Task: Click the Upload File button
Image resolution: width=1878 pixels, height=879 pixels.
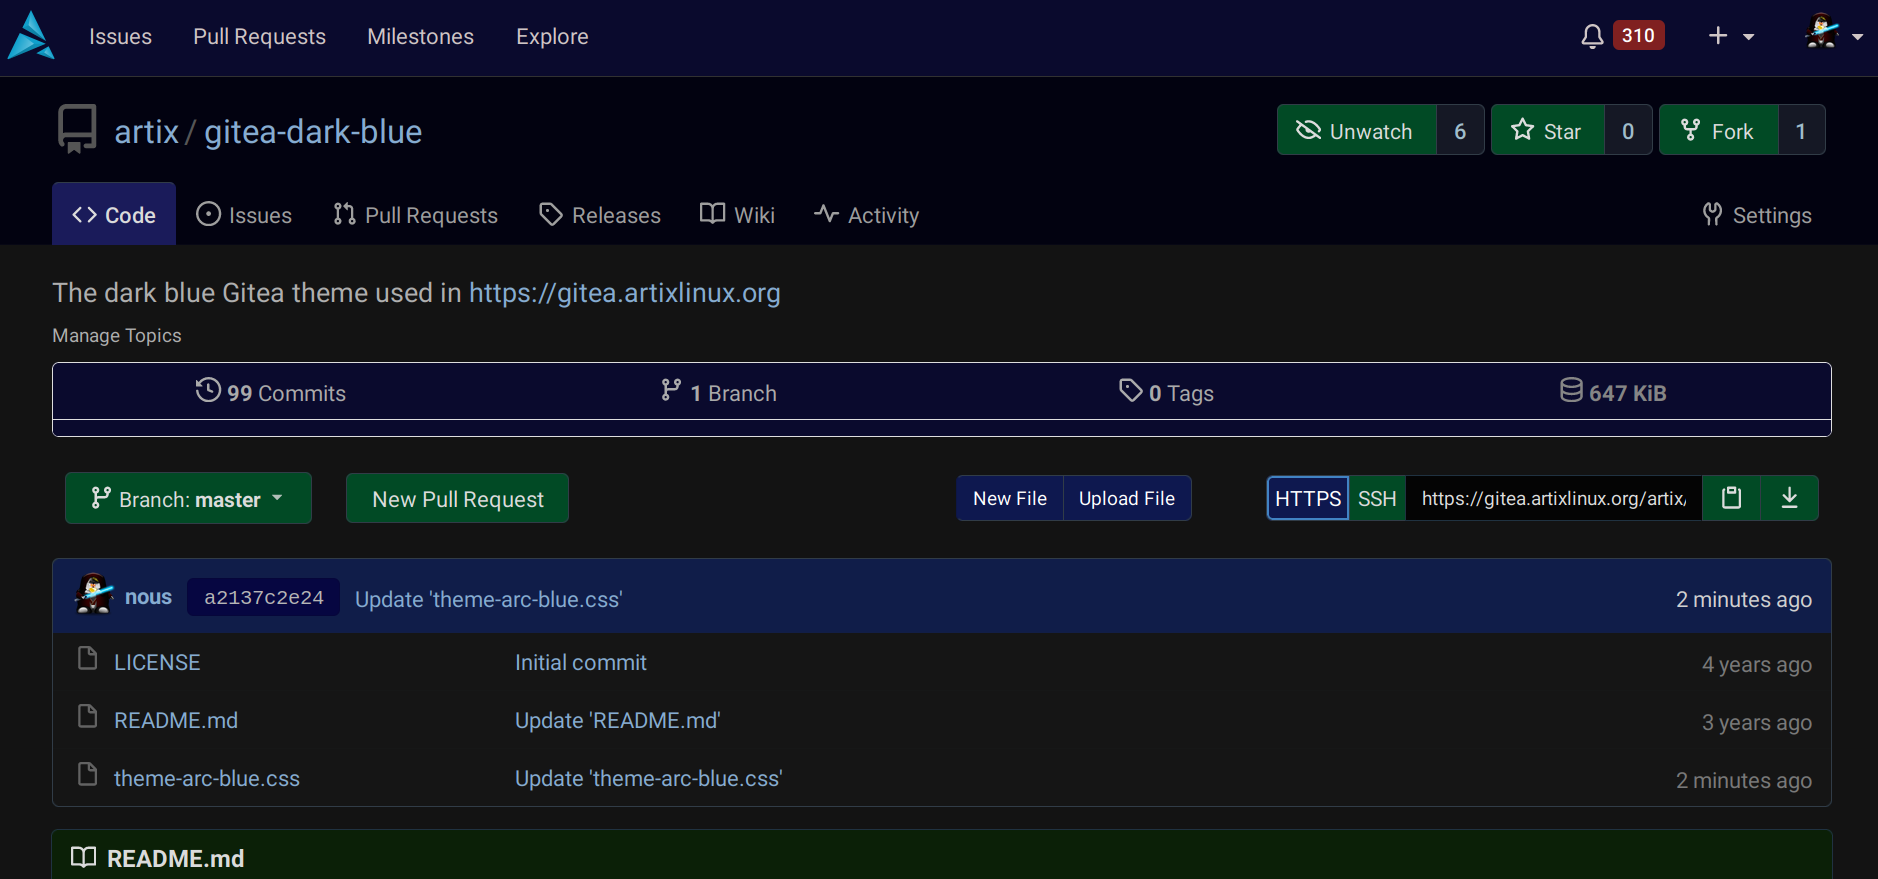Action: pos(1127,498)
